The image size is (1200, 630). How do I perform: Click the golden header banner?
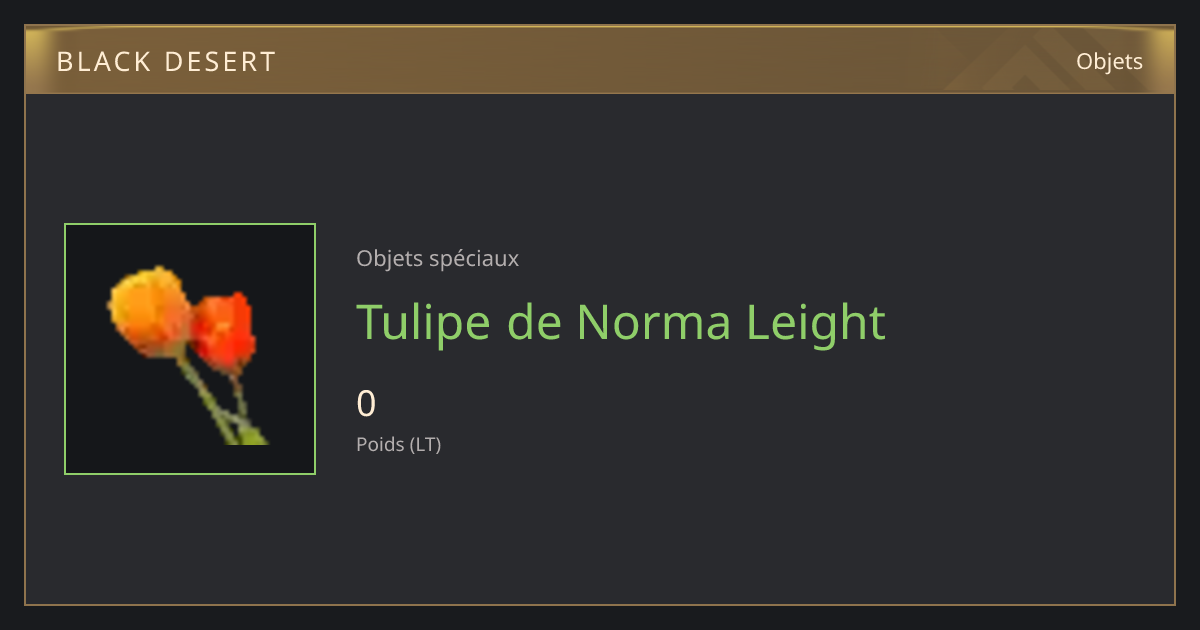(600, 60)
